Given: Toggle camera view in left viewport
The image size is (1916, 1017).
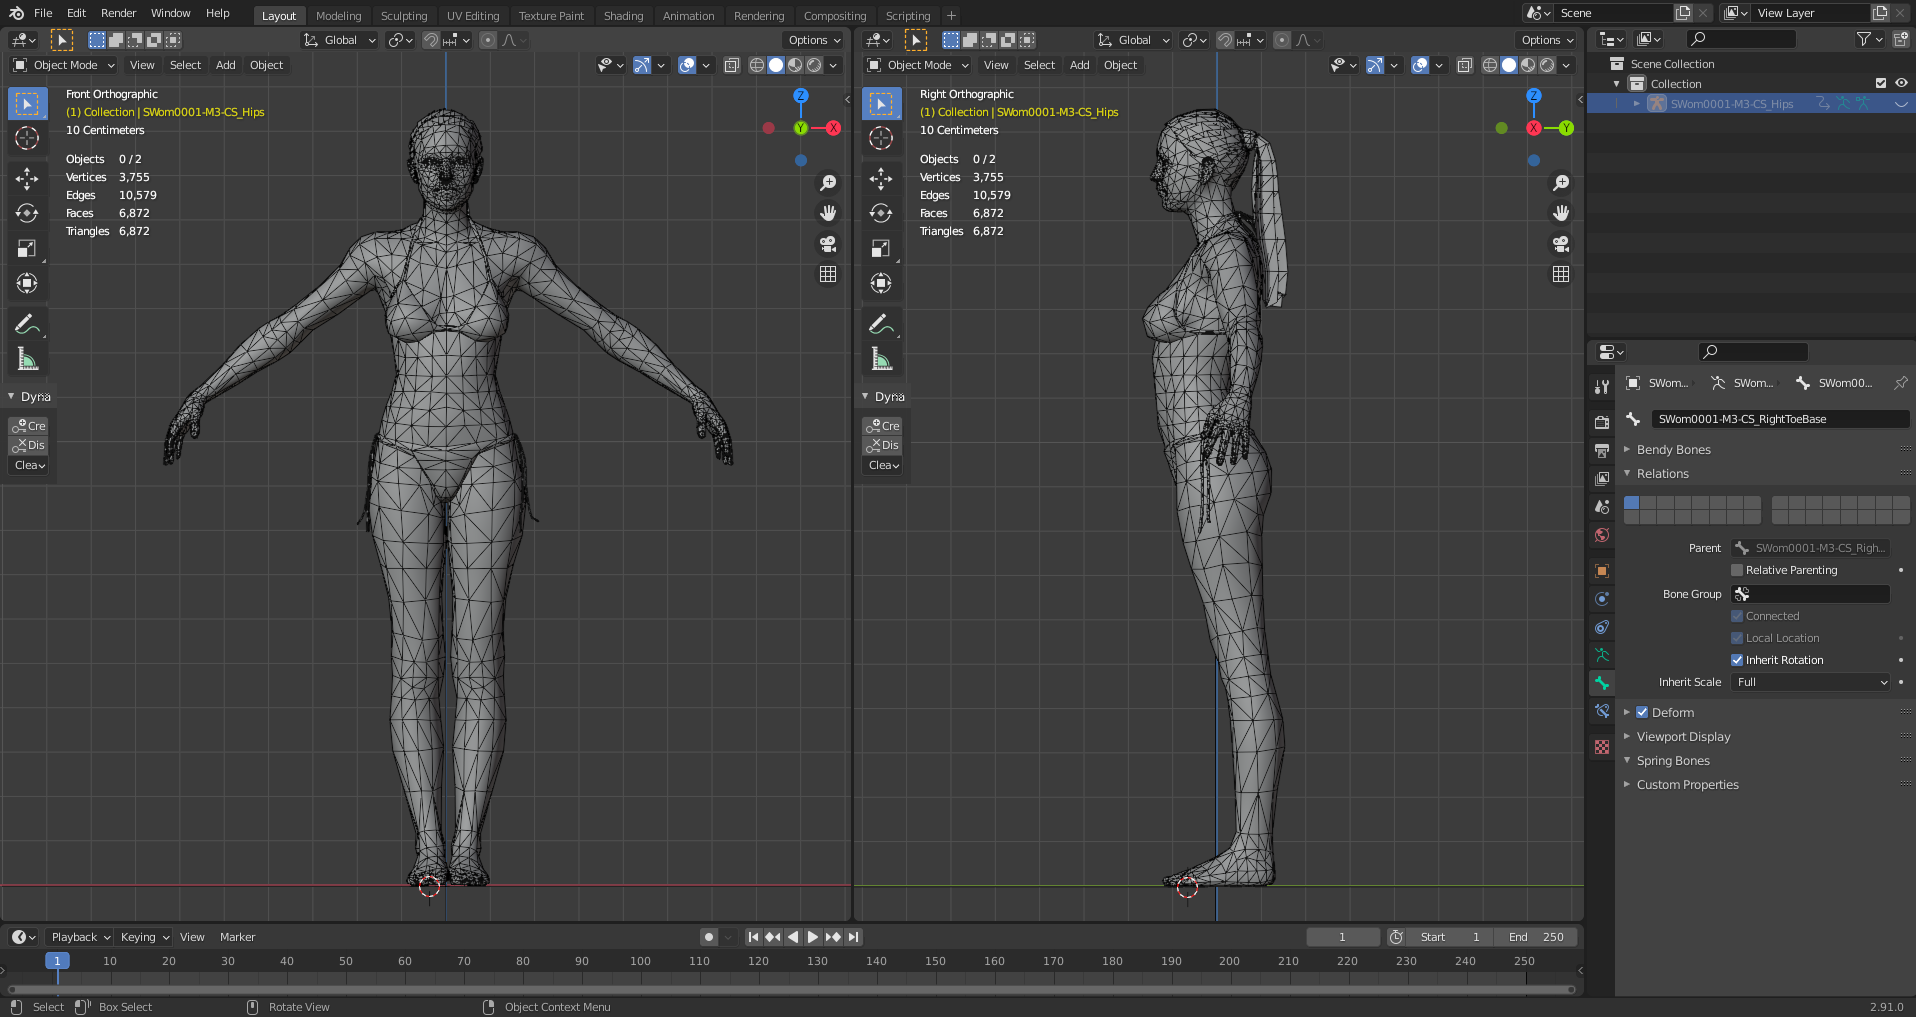Looking at the screenshot, I should click(x=828, y=244).
